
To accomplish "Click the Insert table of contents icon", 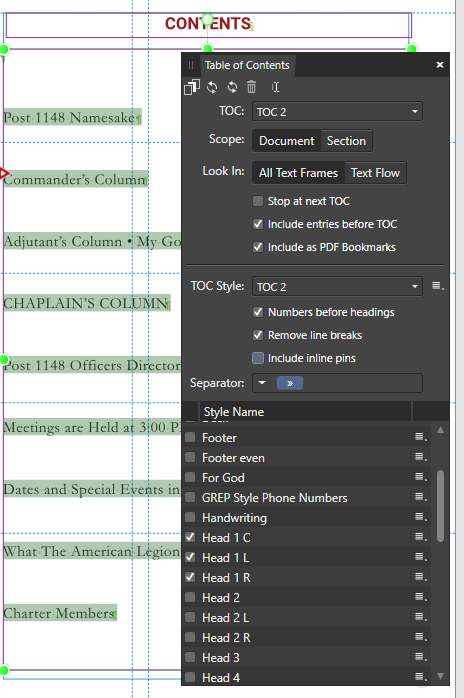I will point(191,87).
